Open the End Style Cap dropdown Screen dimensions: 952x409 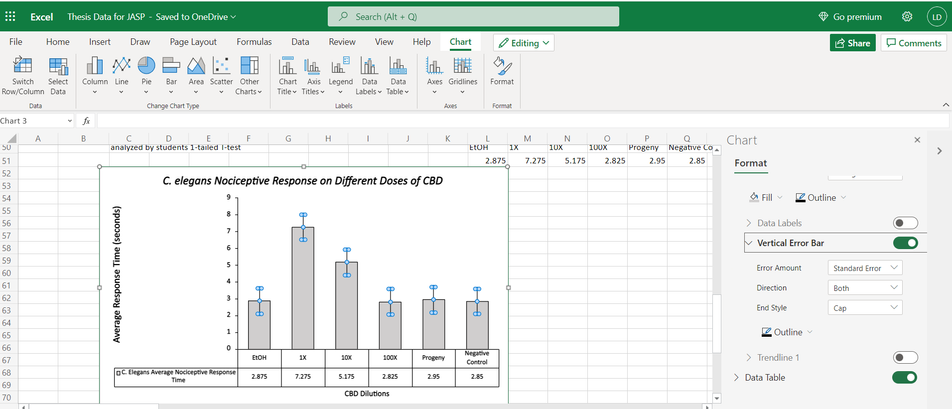(866, 308)
